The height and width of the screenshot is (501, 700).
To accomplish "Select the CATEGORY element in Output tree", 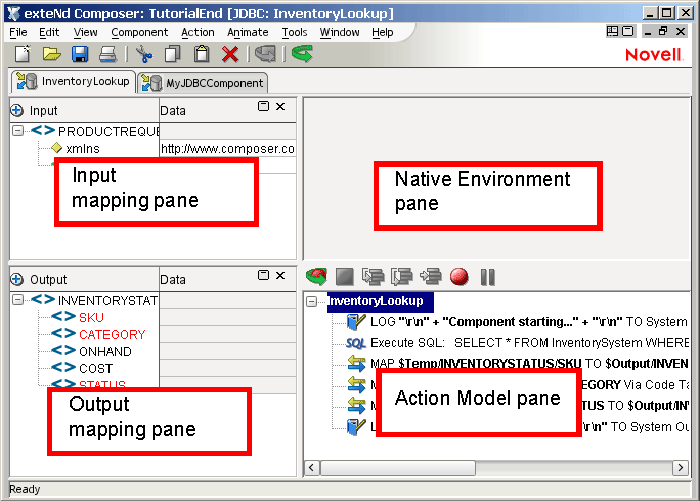I will (x=112, y=334).
